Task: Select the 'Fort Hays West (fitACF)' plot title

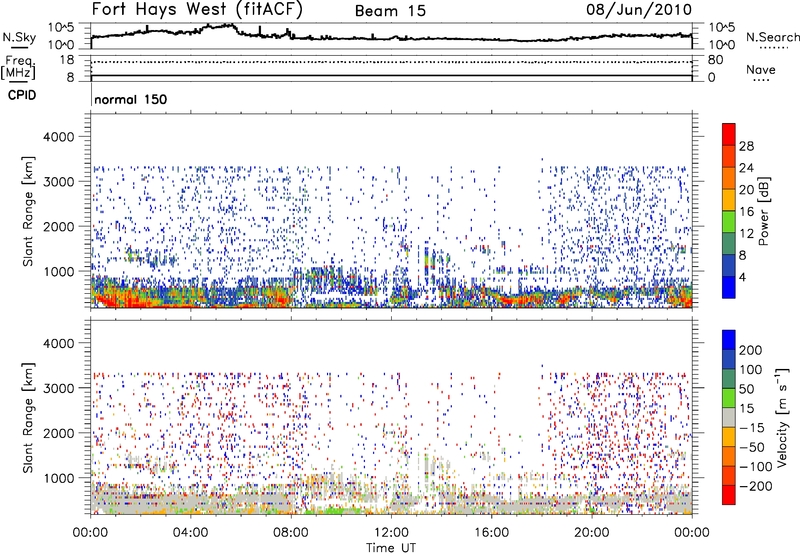Action: pos(197,9)
